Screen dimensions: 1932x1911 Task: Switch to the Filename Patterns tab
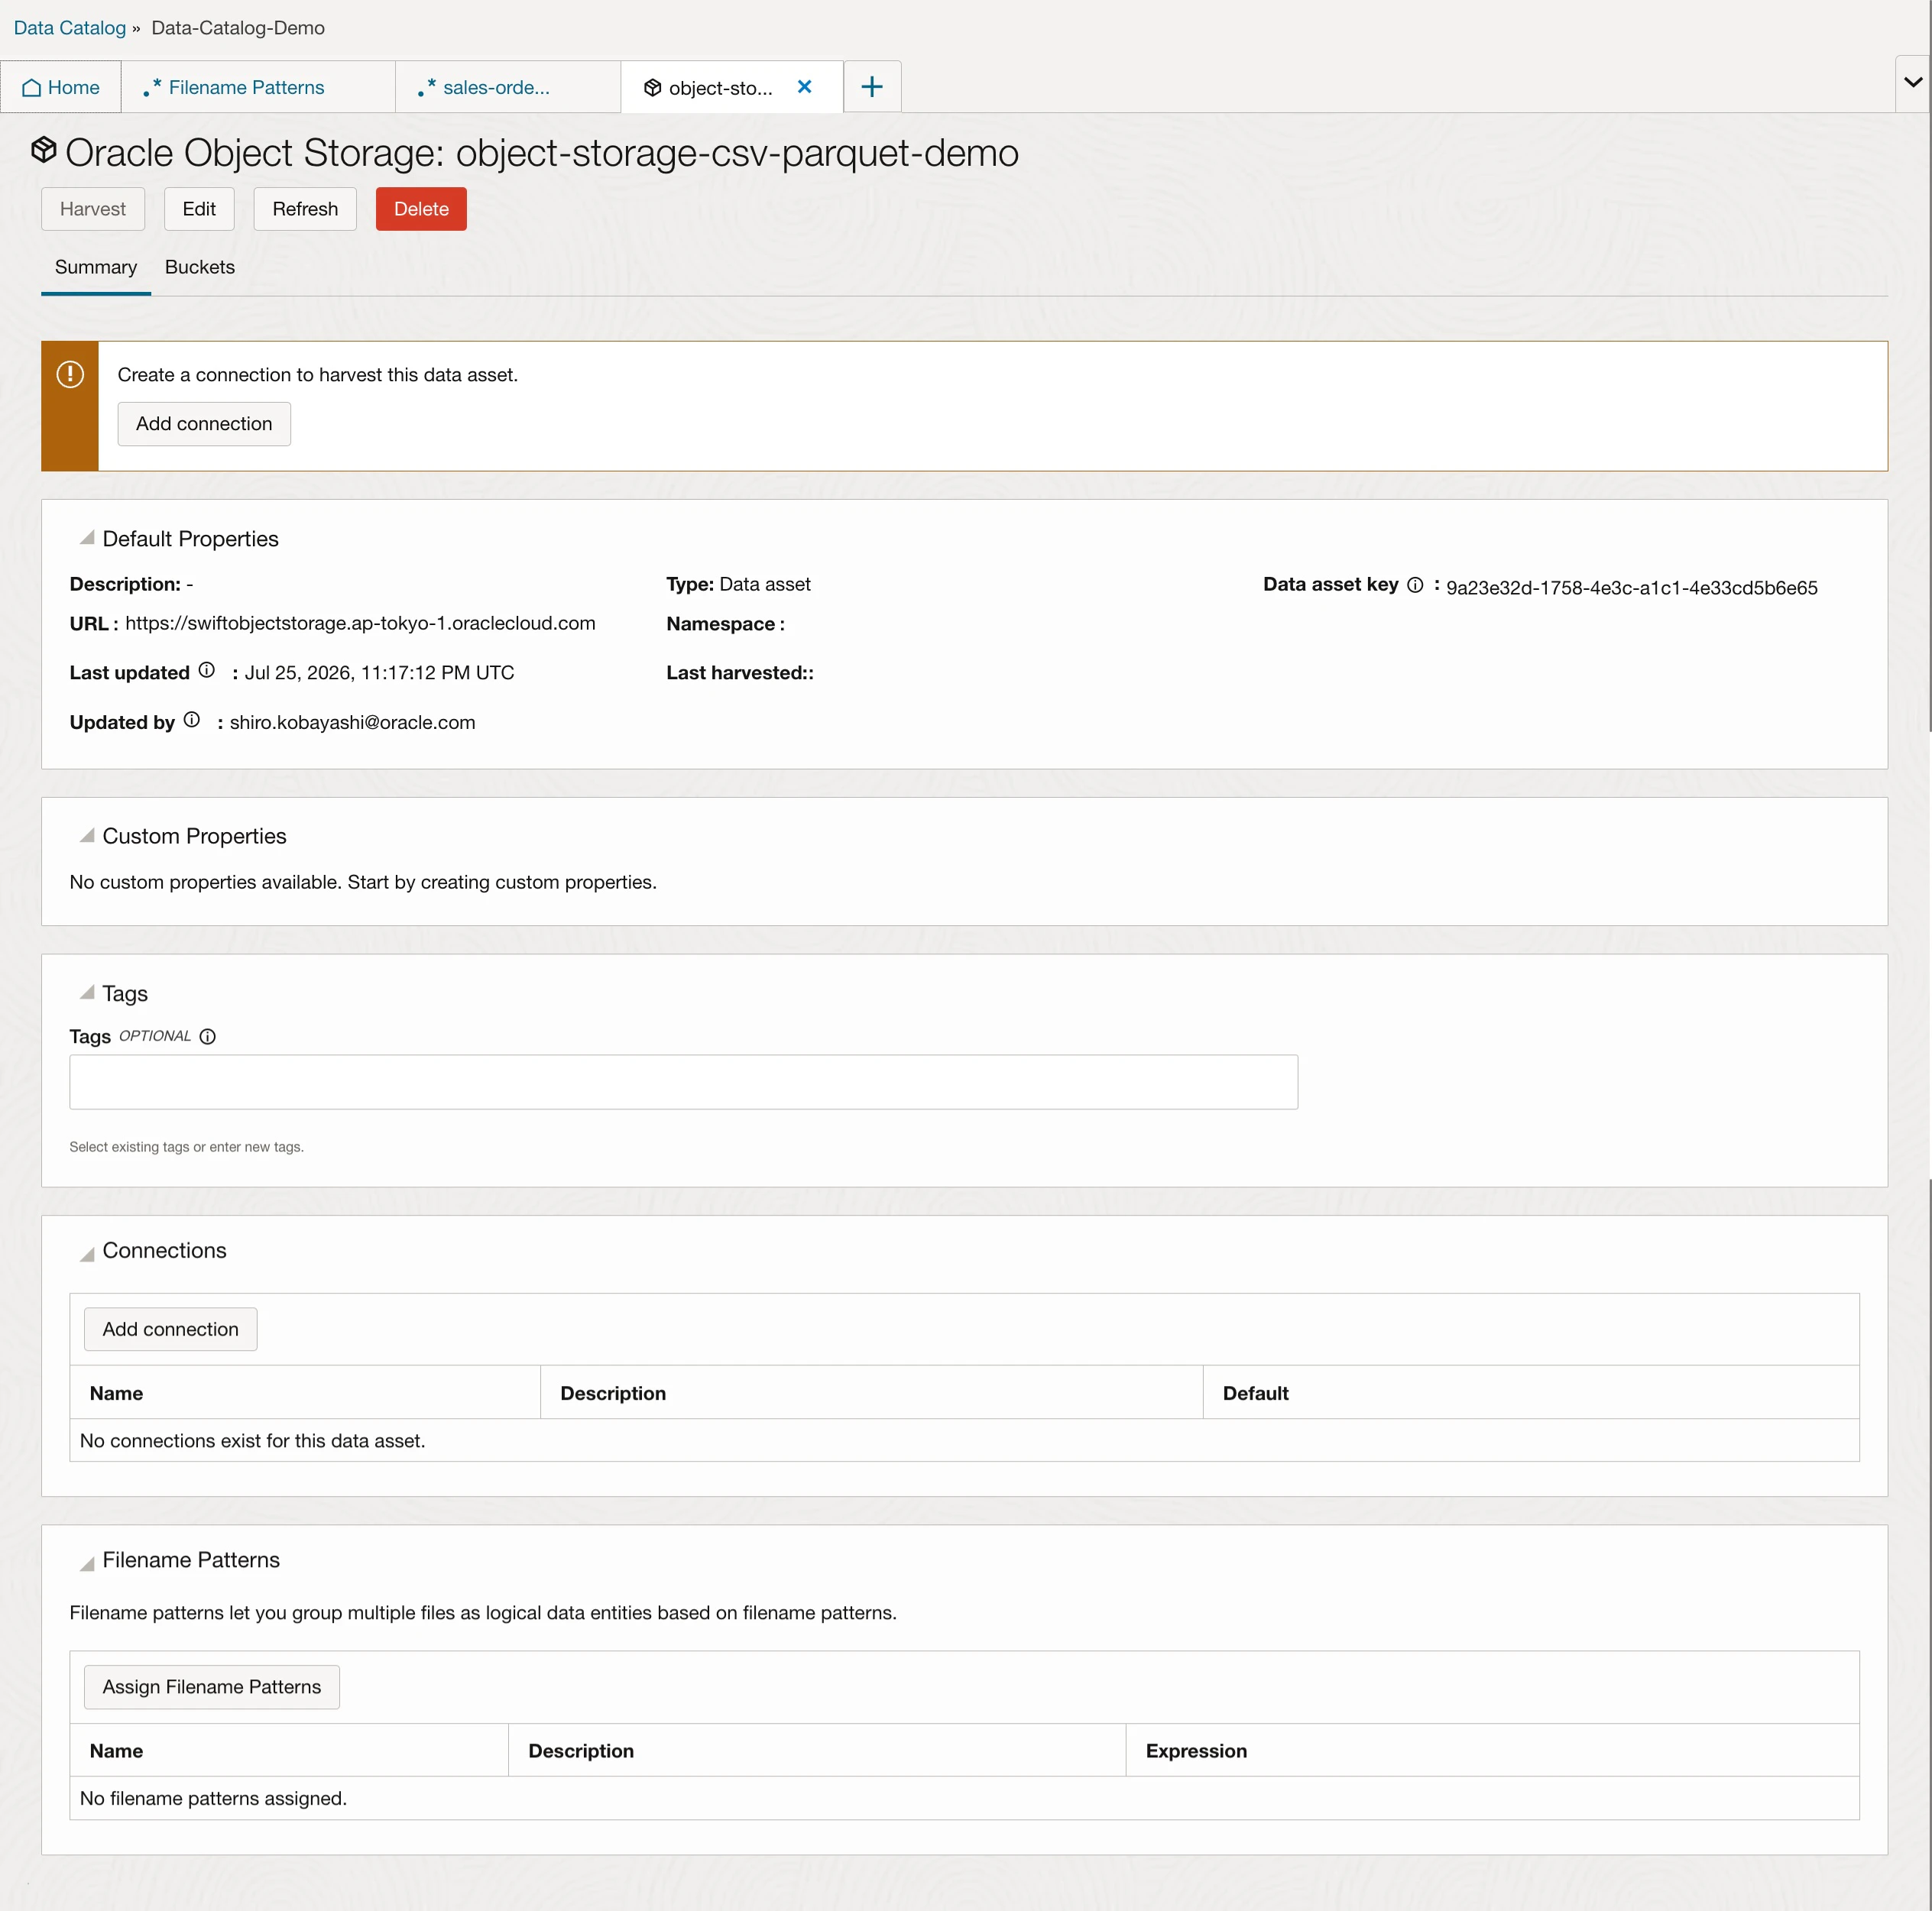coord(258,87)
